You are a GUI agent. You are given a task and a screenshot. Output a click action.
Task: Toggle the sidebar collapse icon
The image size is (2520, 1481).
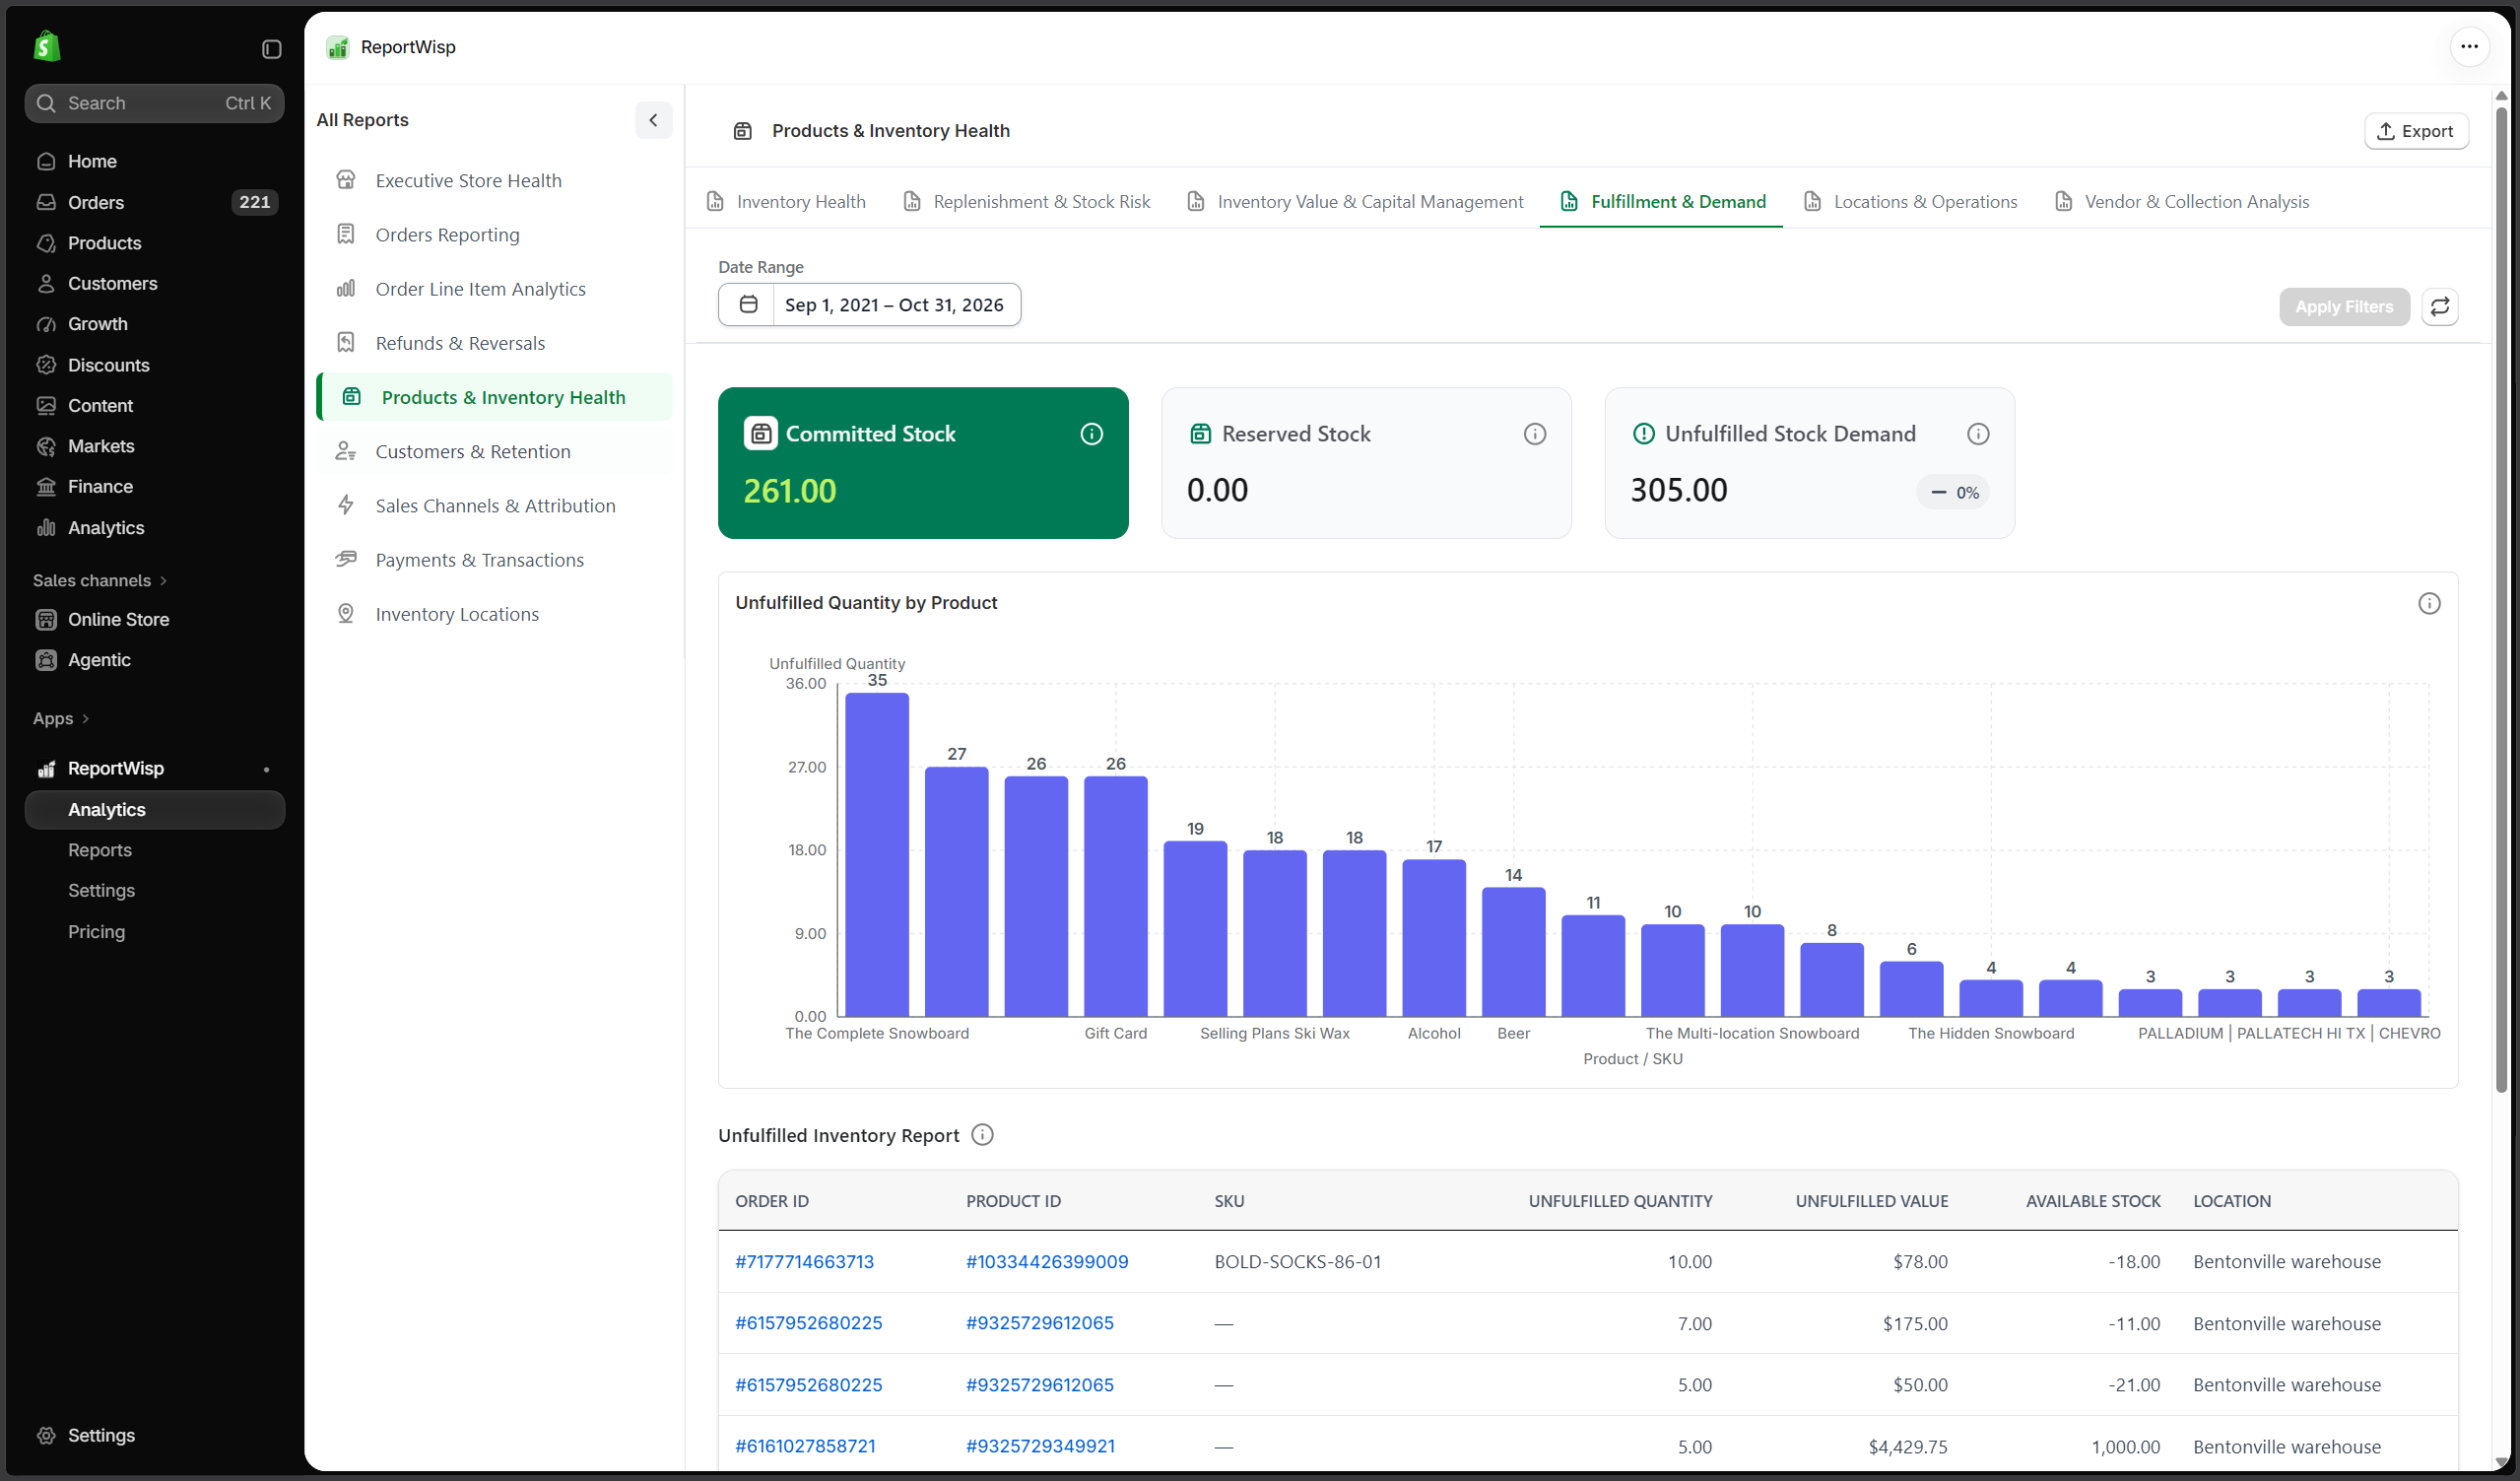pos(271,49)
